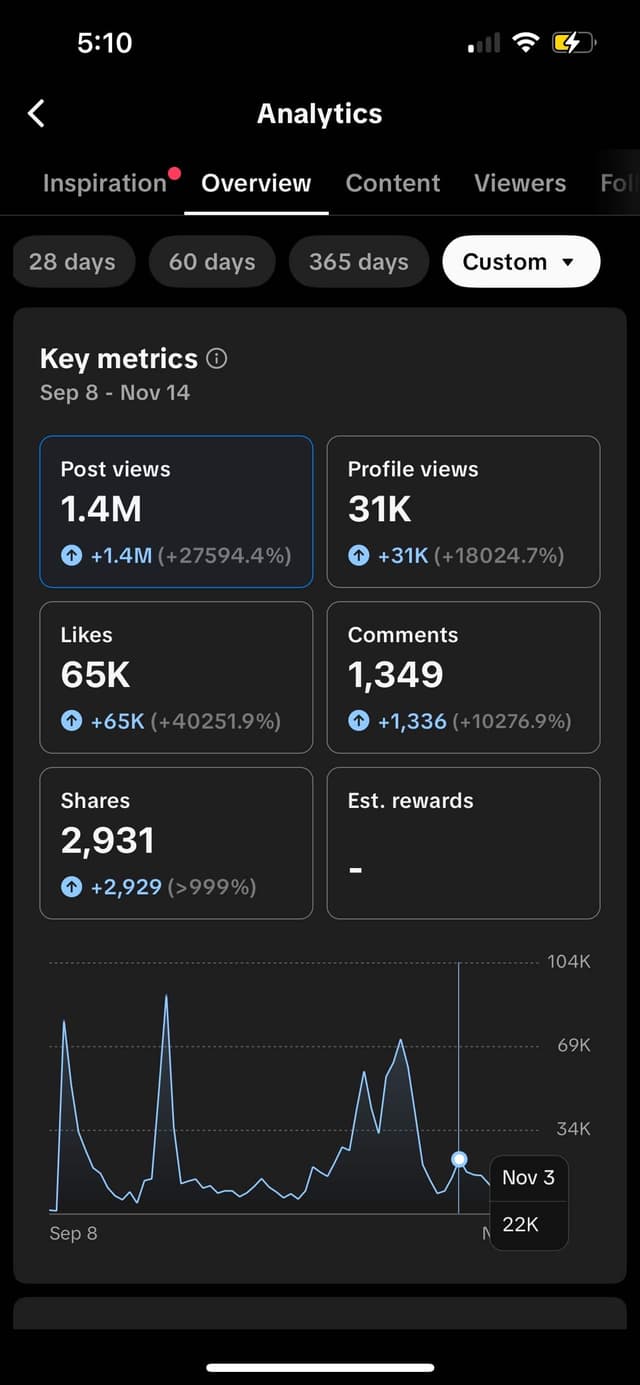Go to the Viewers tab
This screenshot has width=640, height=1385.
click(520, 183)
